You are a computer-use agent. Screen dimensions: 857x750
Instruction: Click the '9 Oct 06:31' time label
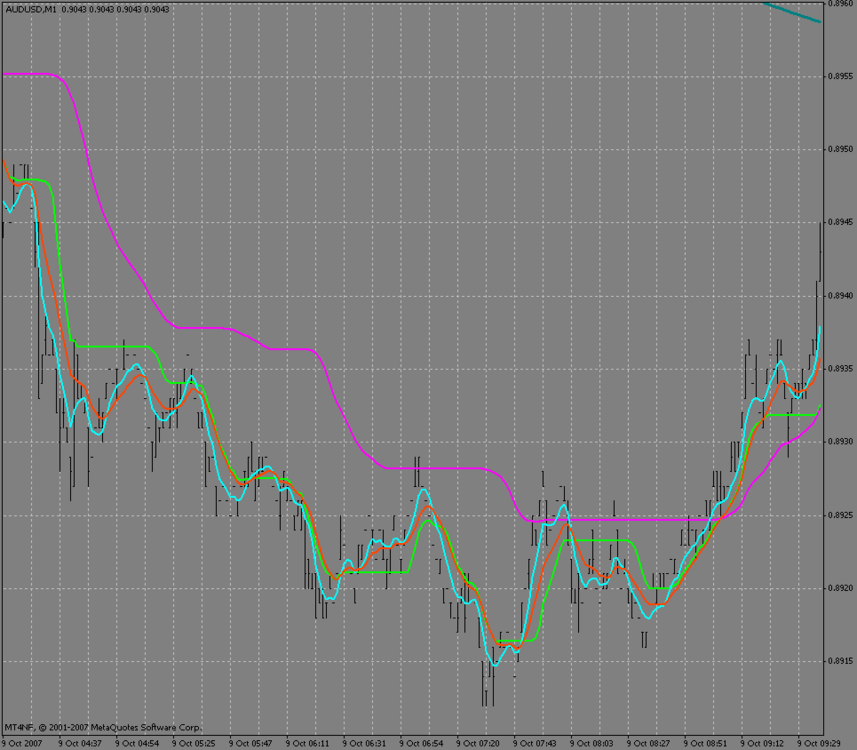tap(364, 743)
